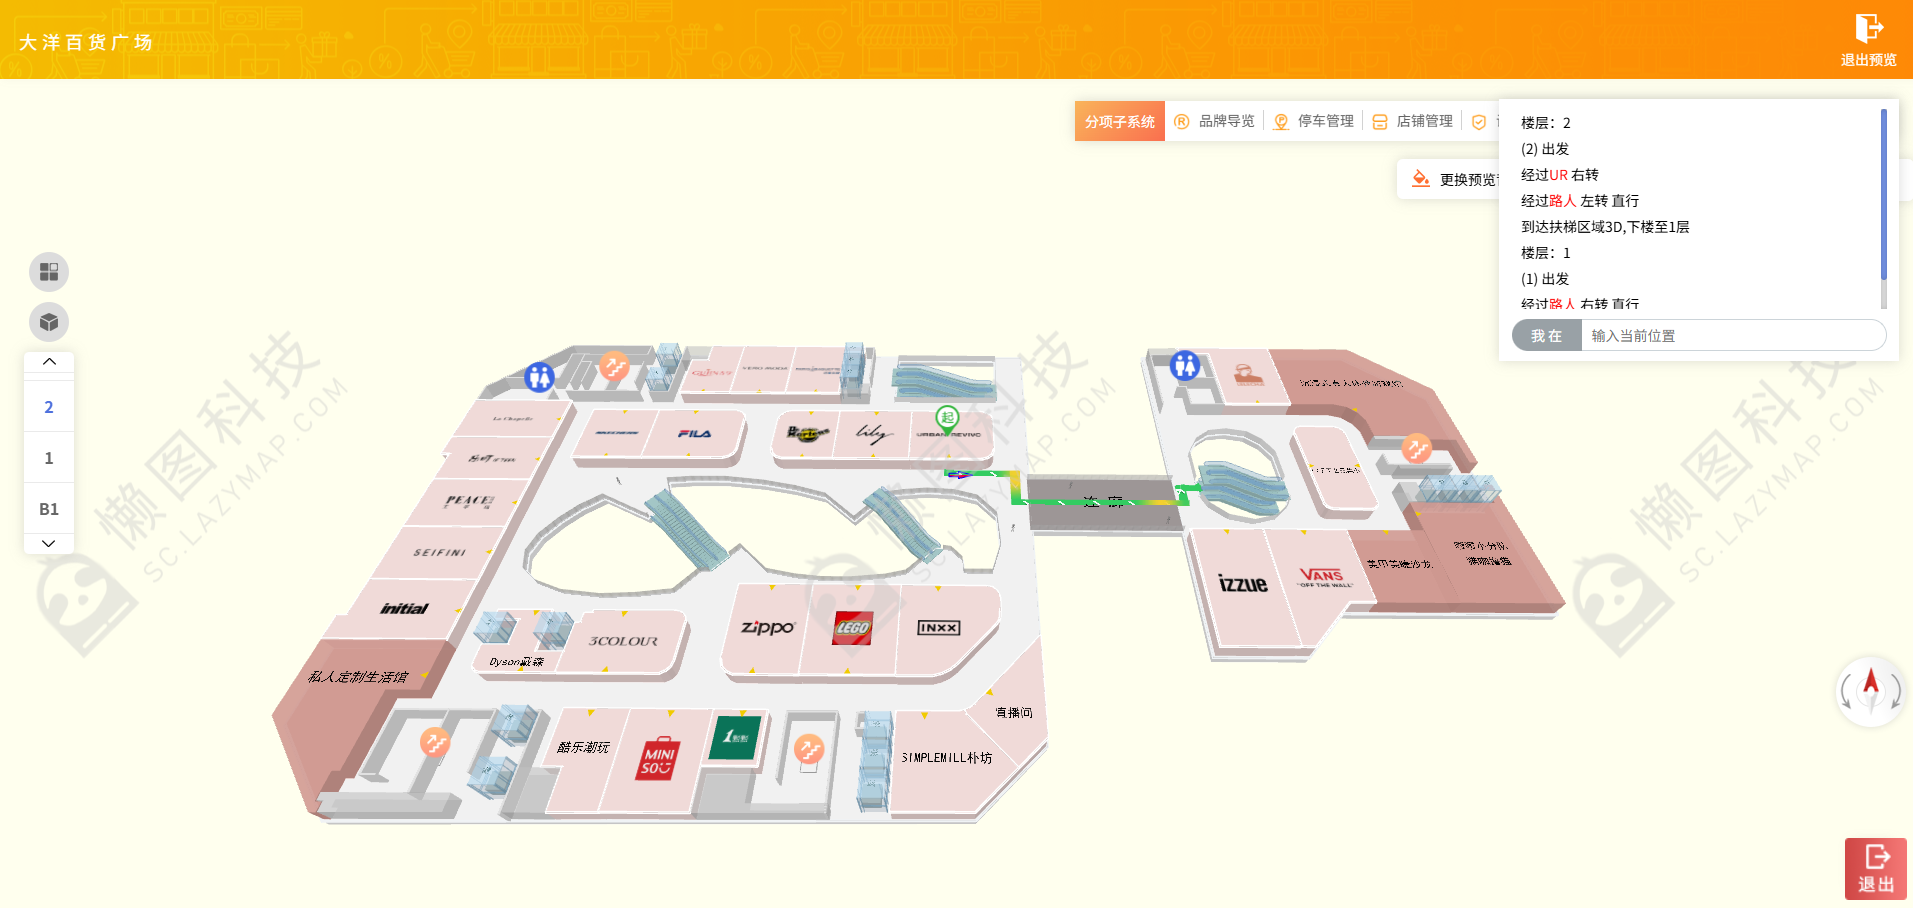The image size is (1913, 908).
Task: Click stairs icon below 私人定制生活馆
Action: point(434,742)
